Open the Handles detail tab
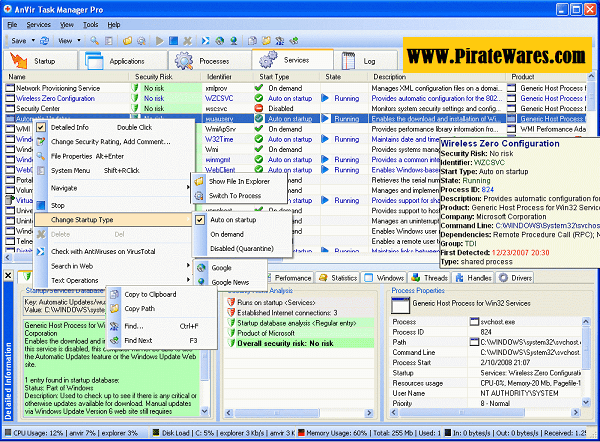The width and height of the screenshot is (600, 442). click(x=473, y=278)
